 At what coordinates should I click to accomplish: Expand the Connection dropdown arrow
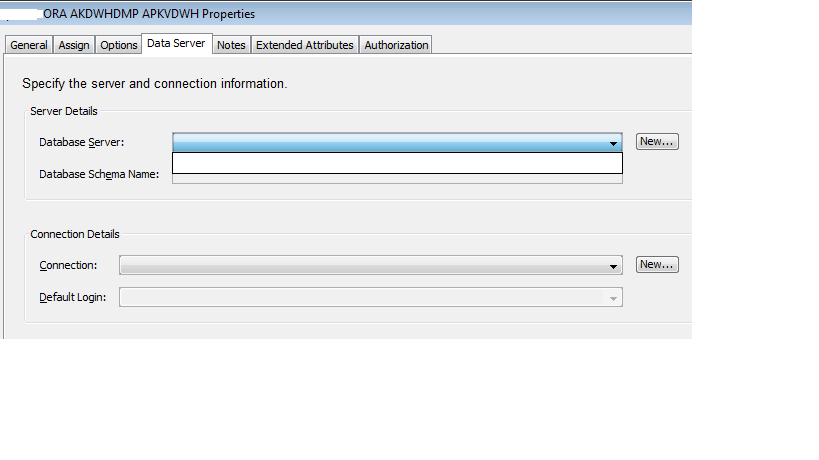(613, 266)
